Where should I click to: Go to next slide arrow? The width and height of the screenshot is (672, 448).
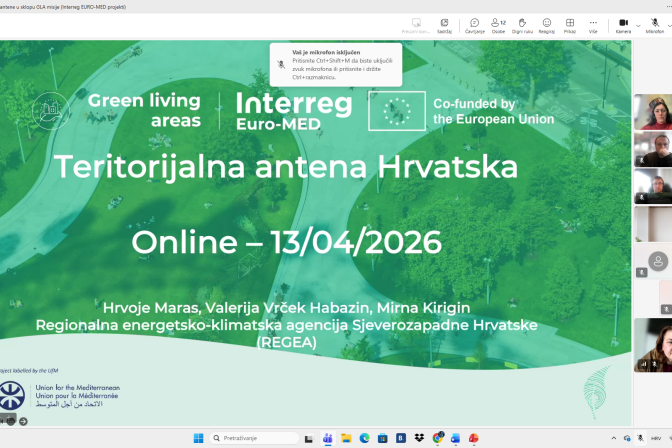coord(23,421)
